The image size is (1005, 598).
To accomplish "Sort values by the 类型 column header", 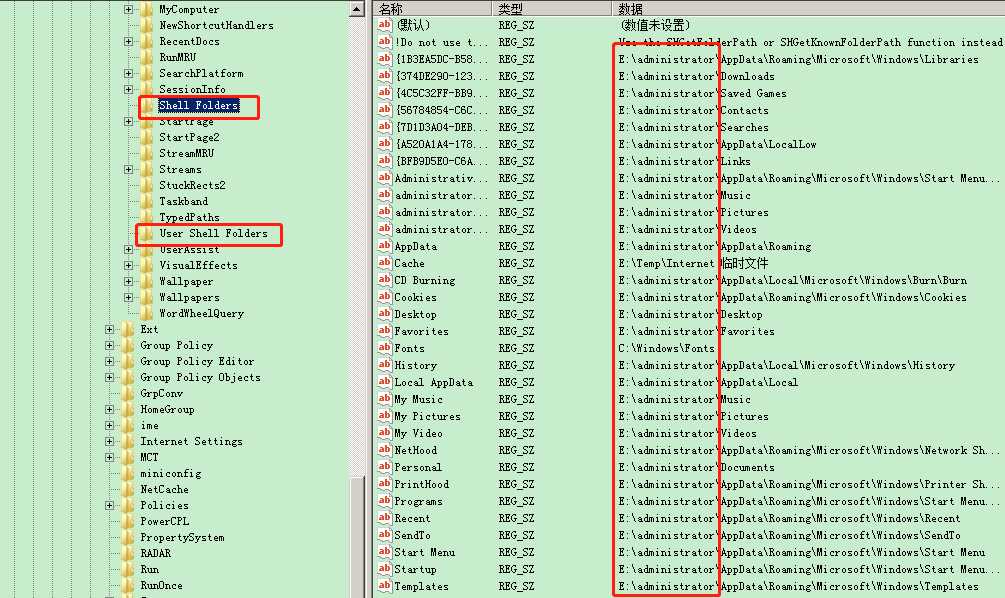I will coord(552,8).
